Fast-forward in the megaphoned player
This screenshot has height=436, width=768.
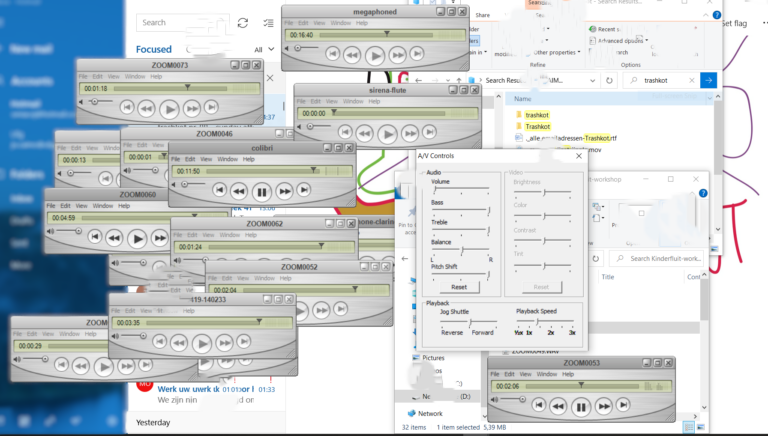click(x=398, y=55)
